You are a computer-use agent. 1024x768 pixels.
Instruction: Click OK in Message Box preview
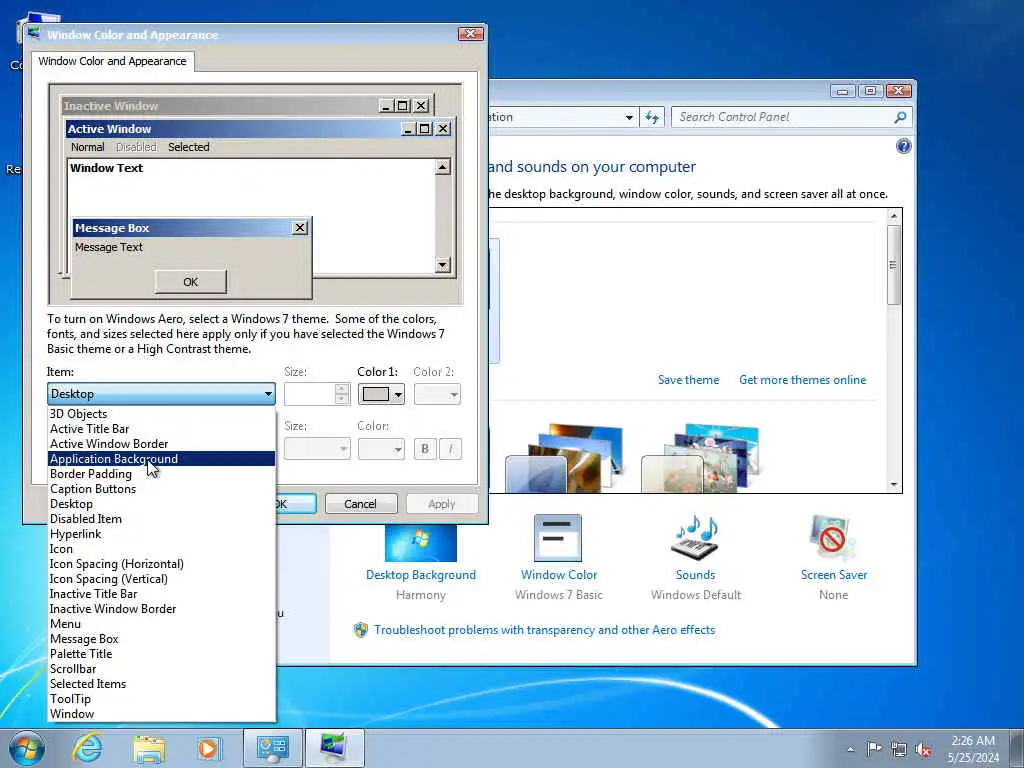tap(191, 282)
